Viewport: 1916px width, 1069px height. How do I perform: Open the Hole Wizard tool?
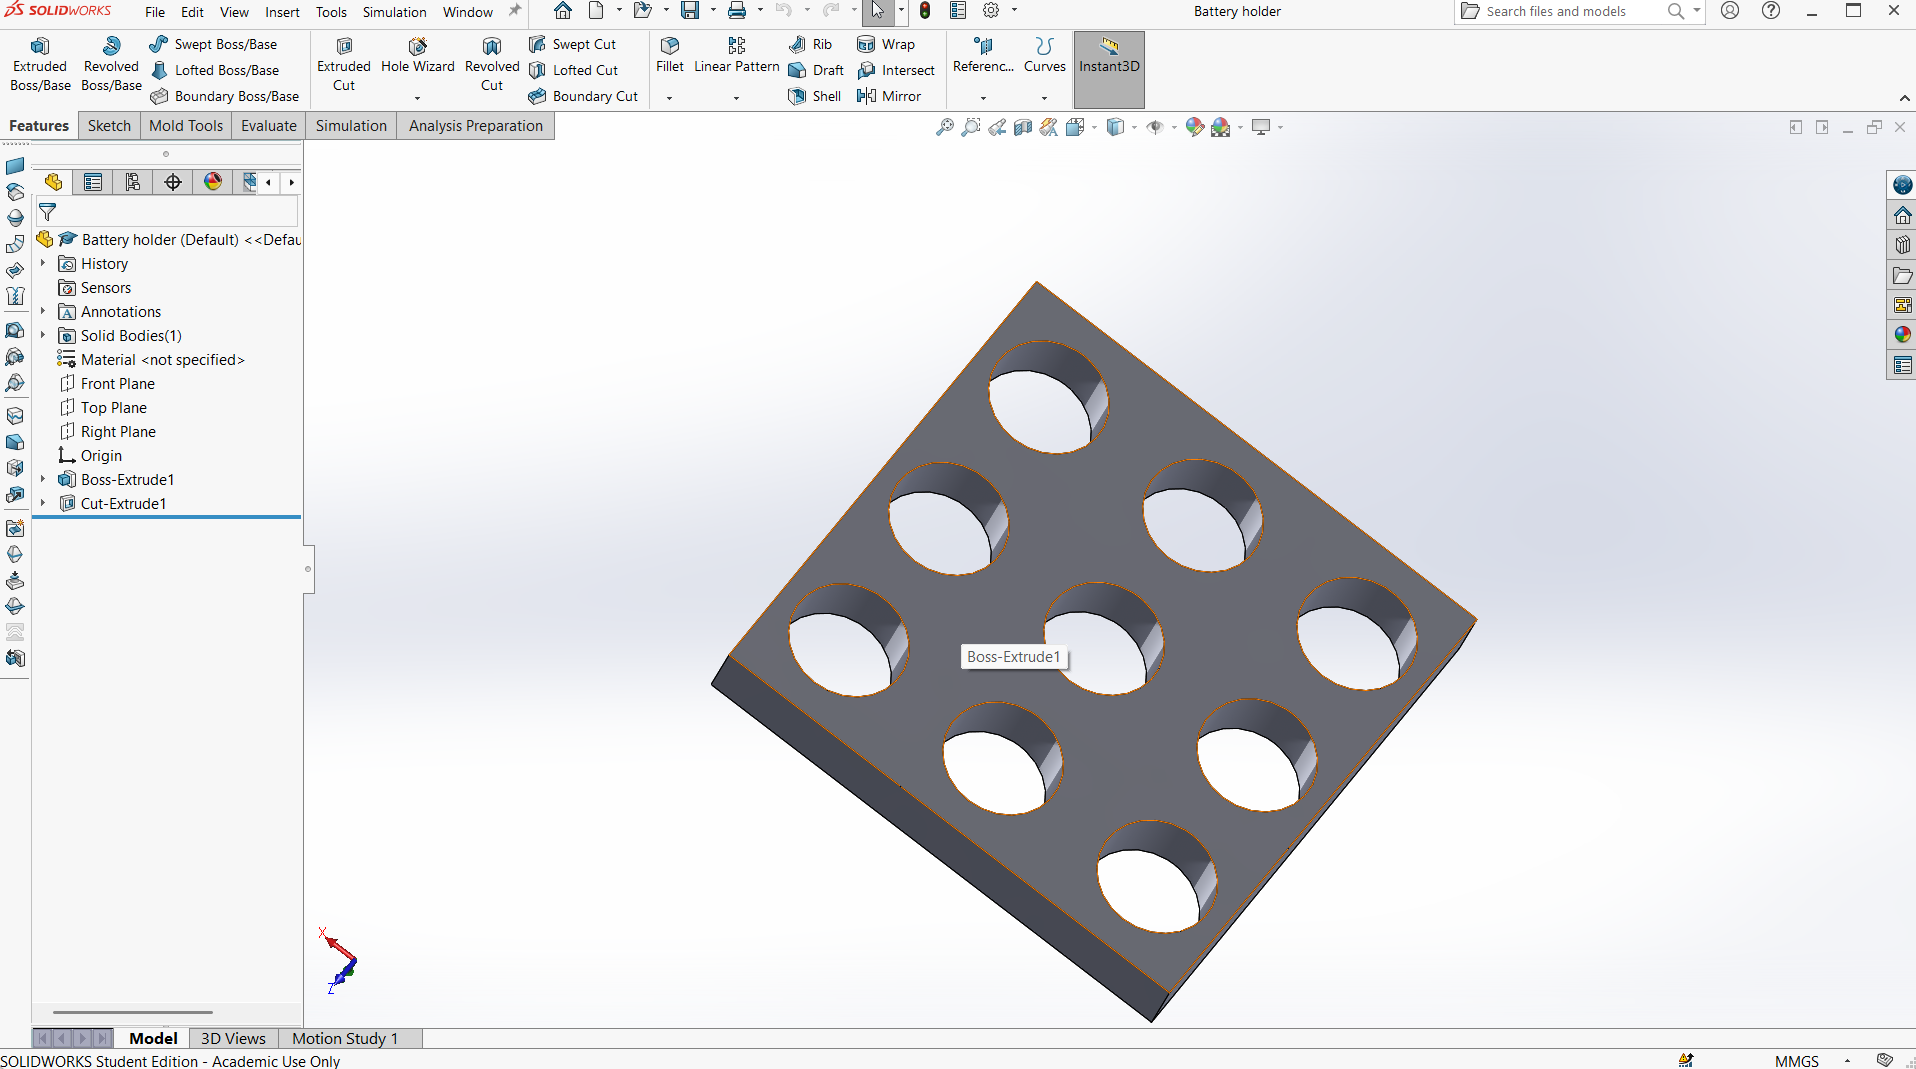[x=418, y=57]
